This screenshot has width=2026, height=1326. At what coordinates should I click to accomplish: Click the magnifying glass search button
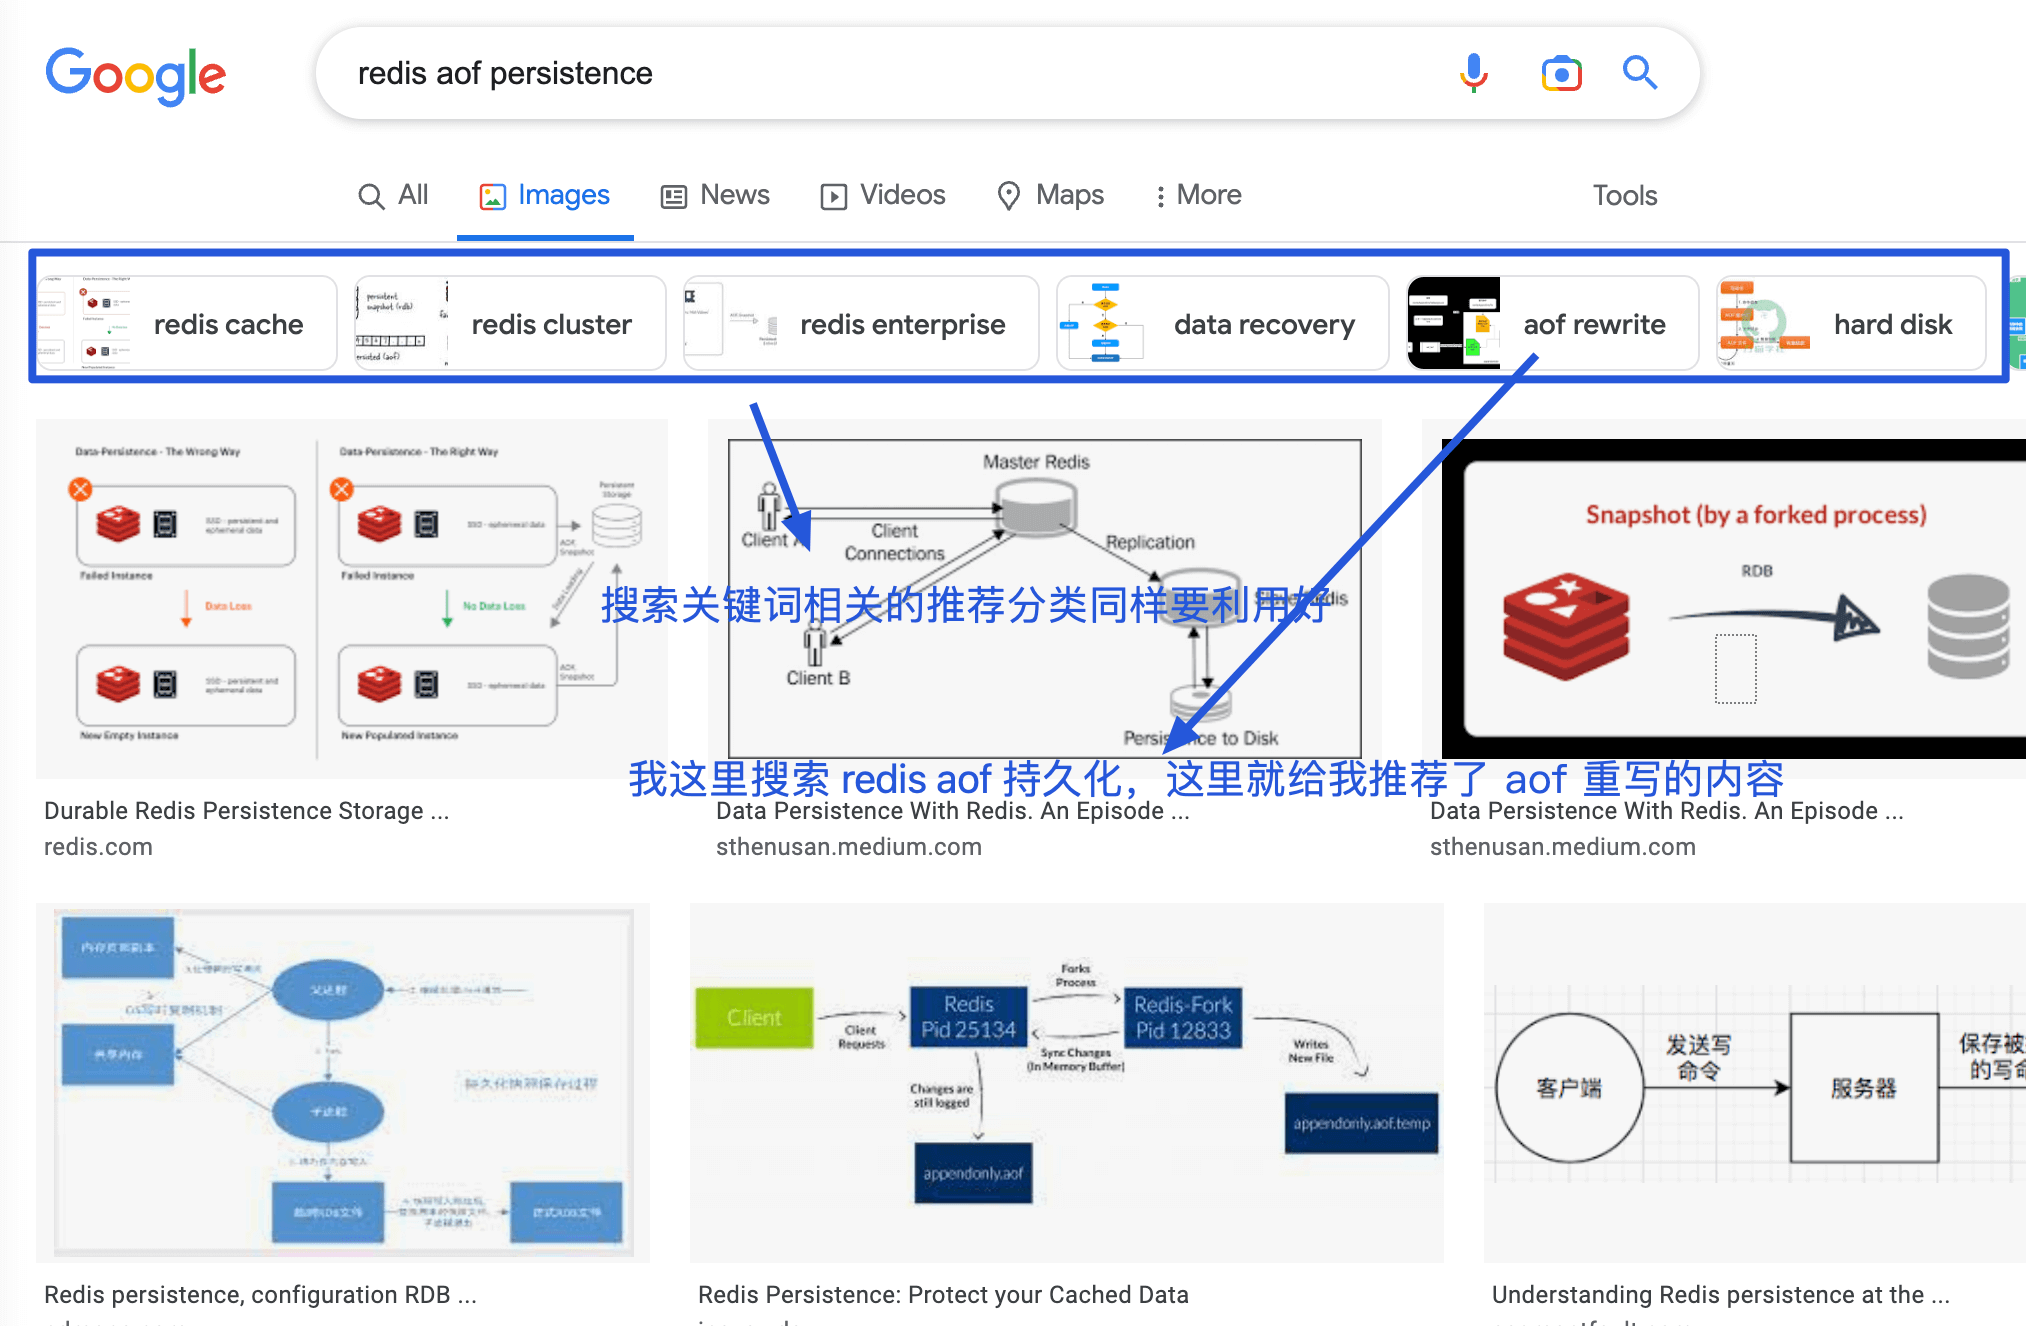(x=1640, y=73)
